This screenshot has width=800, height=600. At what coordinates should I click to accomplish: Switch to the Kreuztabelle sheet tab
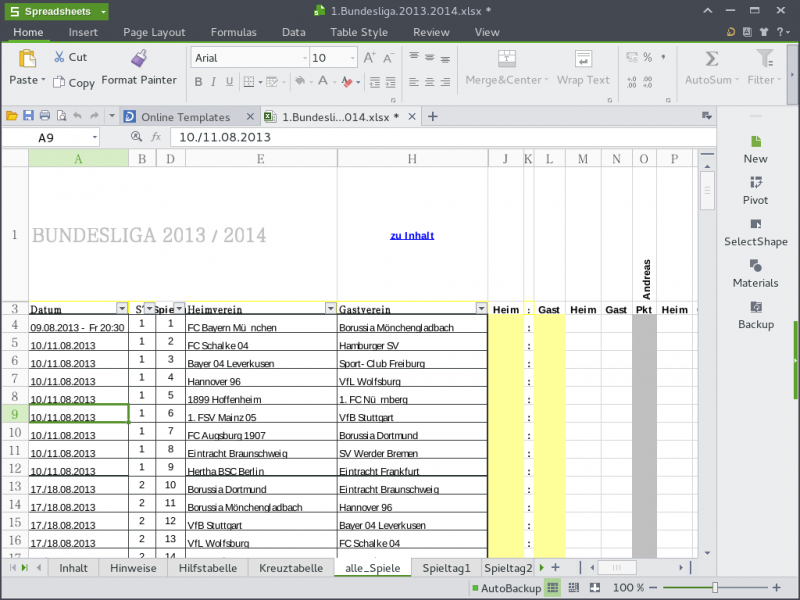point(290,568)
